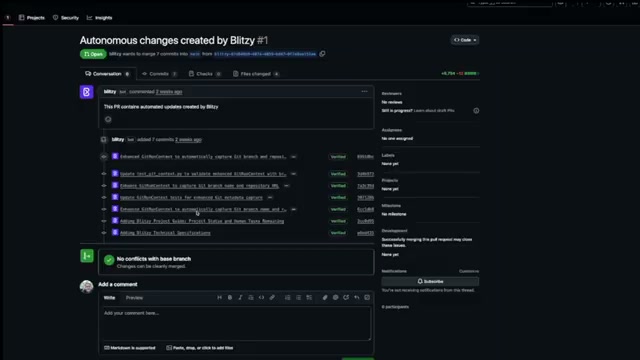Open the Files changed tab
This screenshot has height=360, width=640.
pyautogui.click(x=256, y=74)
